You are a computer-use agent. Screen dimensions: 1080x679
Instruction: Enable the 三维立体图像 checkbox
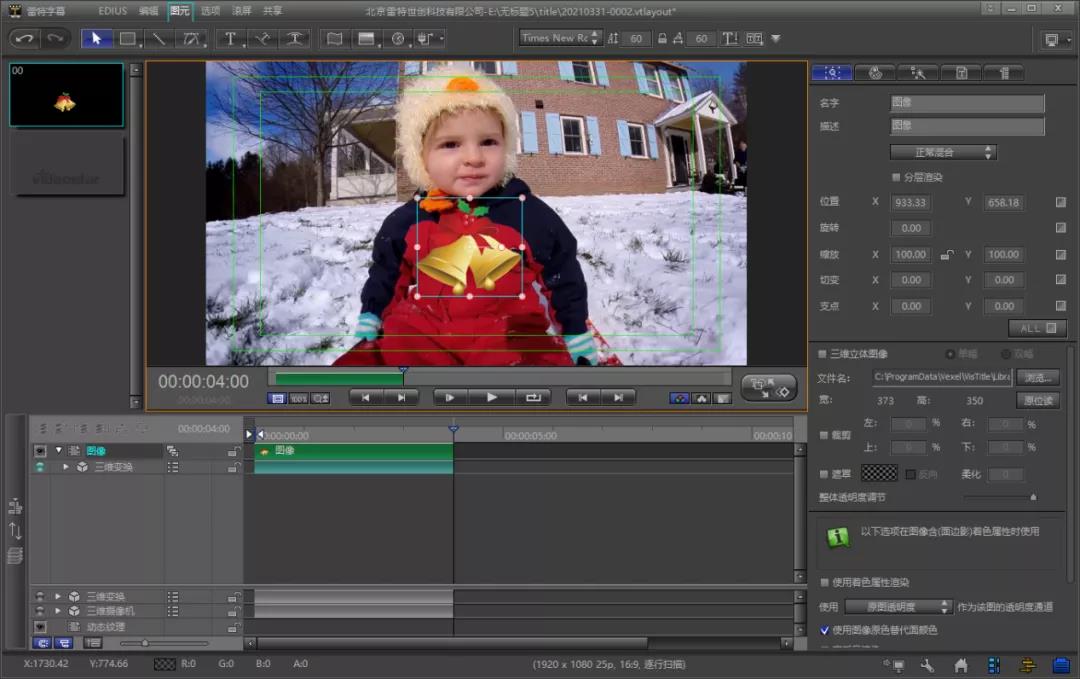click(x=822, y=354)
